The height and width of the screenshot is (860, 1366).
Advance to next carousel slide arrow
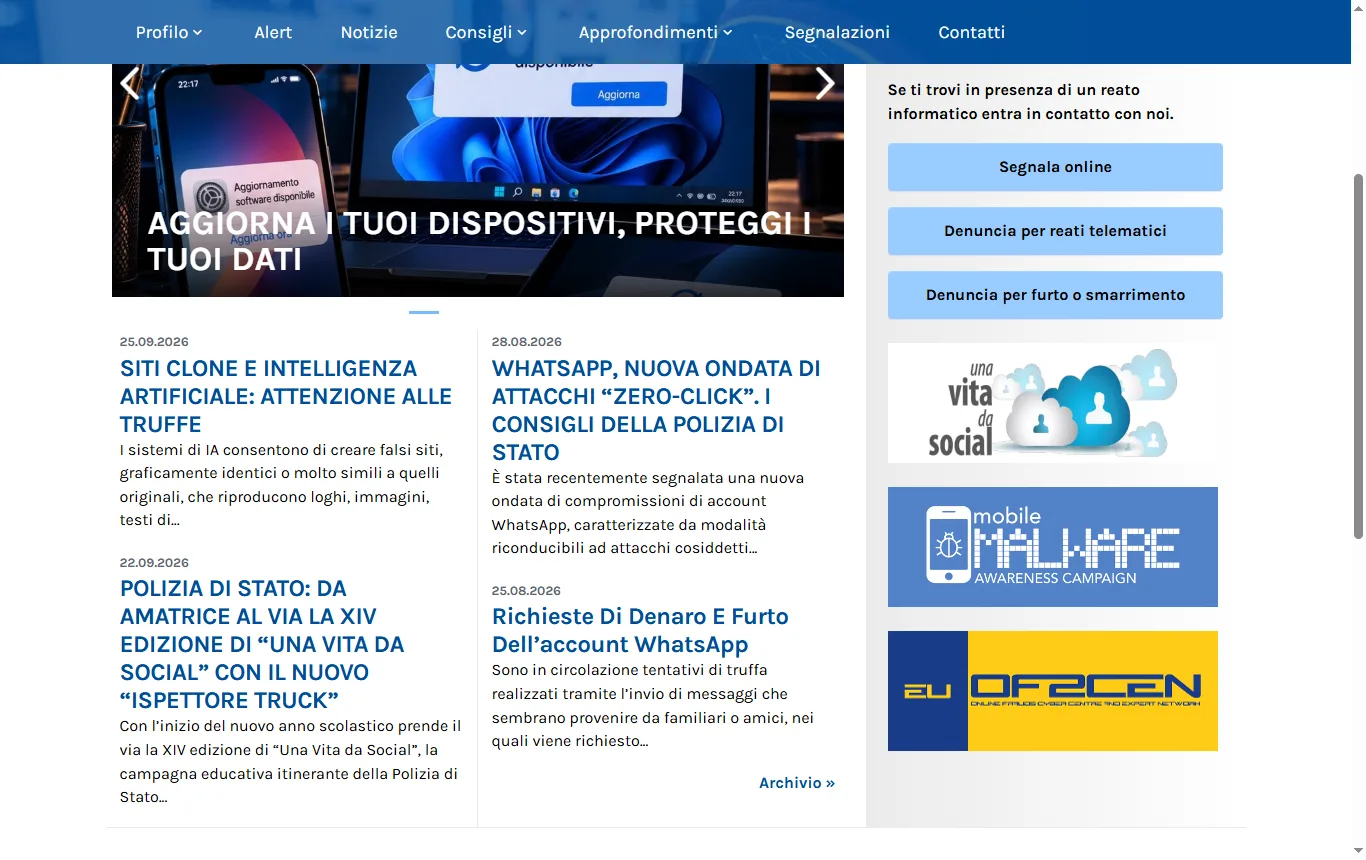click(825, 83)
